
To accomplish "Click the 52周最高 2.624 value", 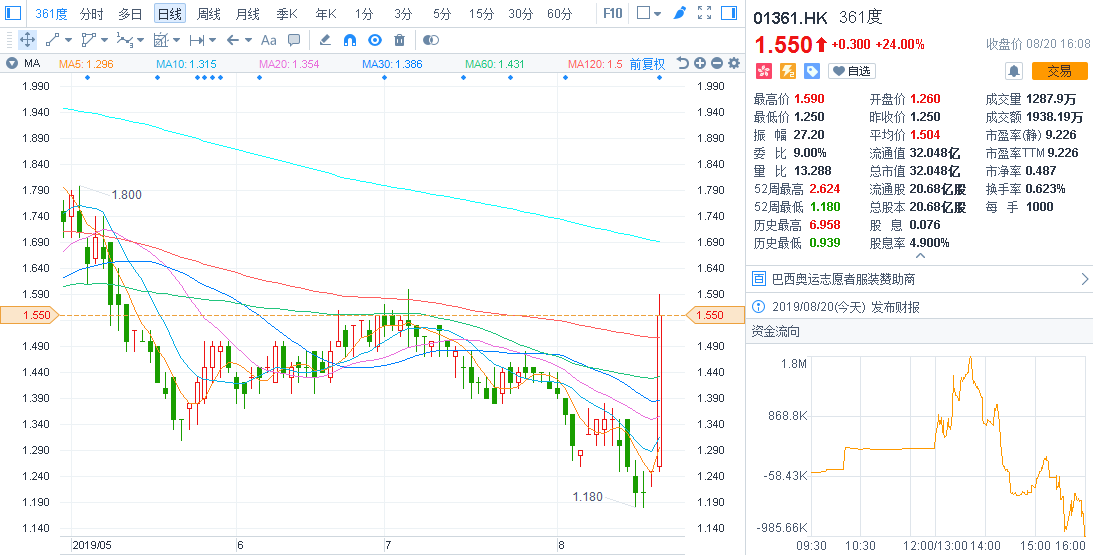I will pos(825,189).
